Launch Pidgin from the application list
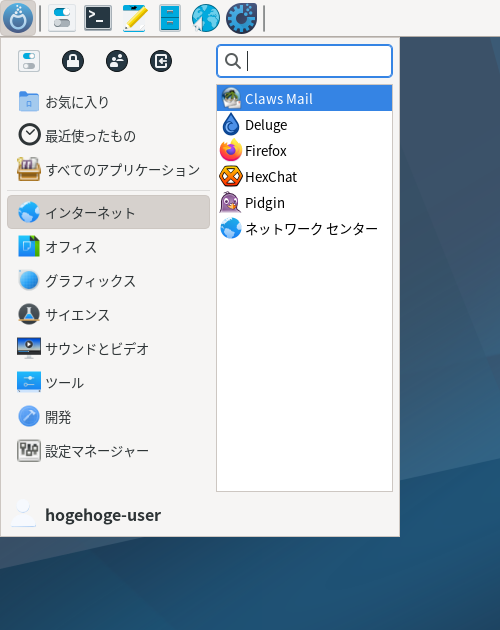Screen dimensions: 500x630 pyautogui.click(x=304, y=202)
